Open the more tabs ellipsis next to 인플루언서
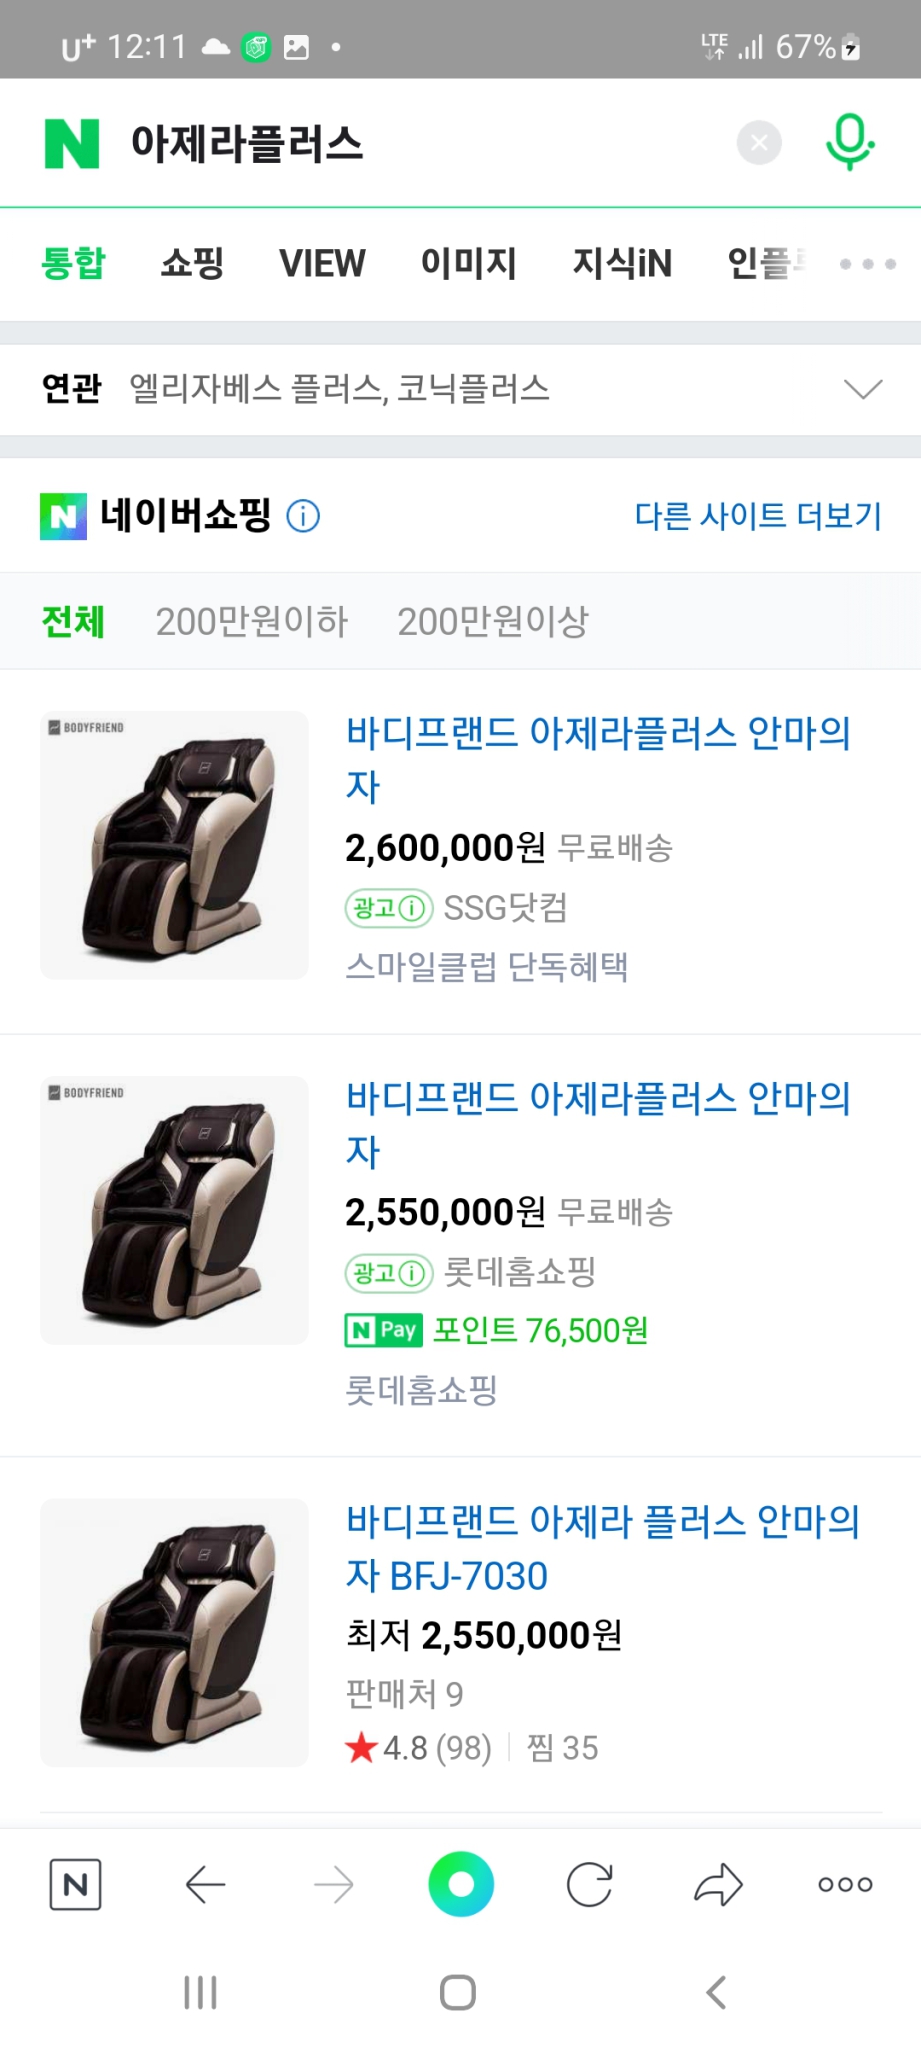921x2048 pixels. tap(866, 263)
